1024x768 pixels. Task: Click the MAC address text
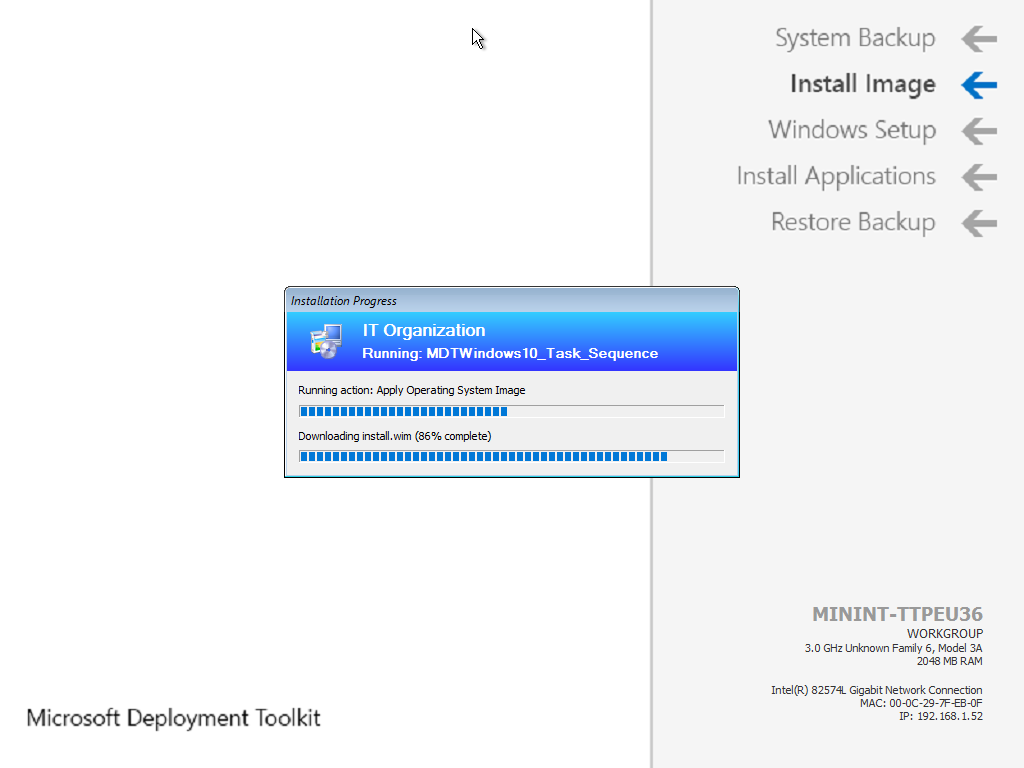tap(921, 703)
